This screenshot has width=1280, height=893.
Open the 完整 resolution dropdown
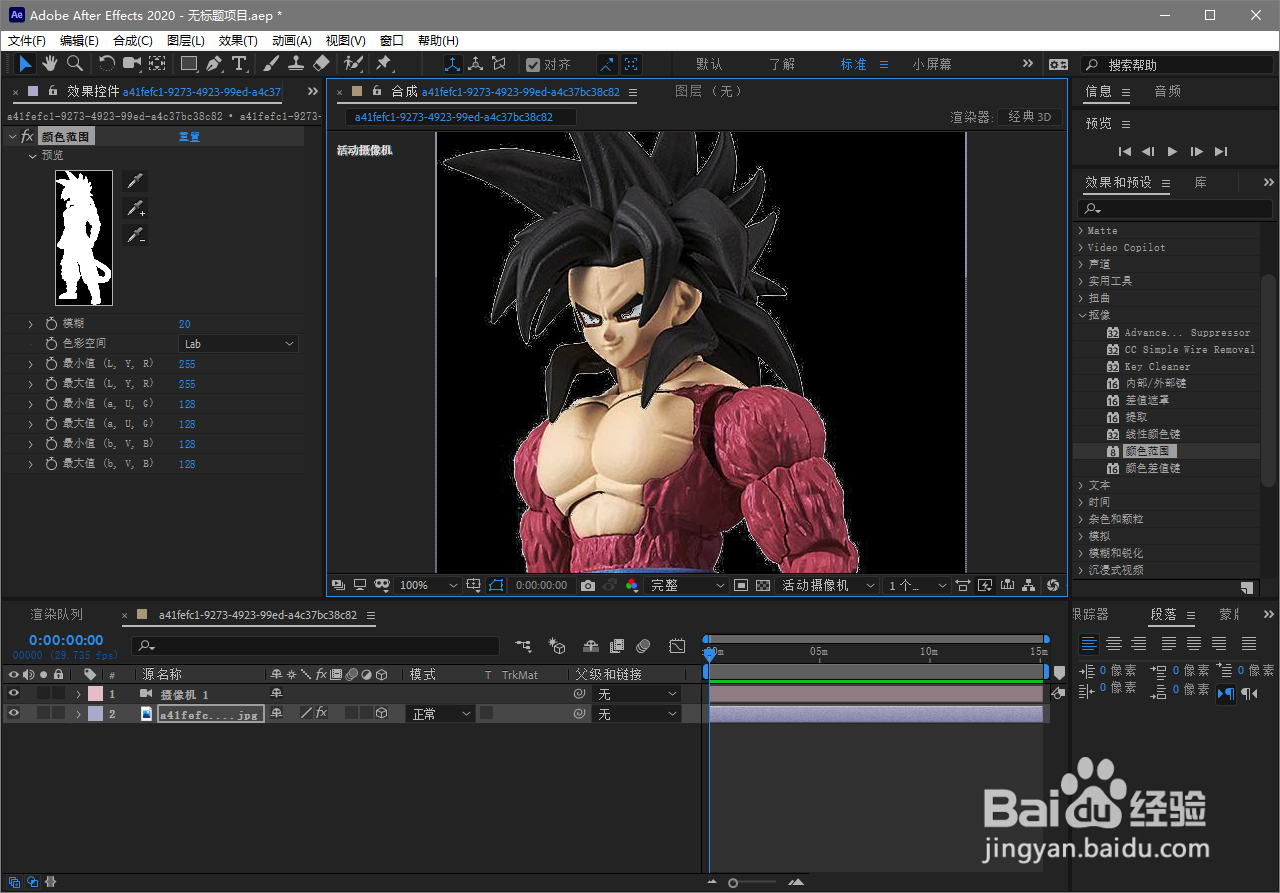coord(688,585)
